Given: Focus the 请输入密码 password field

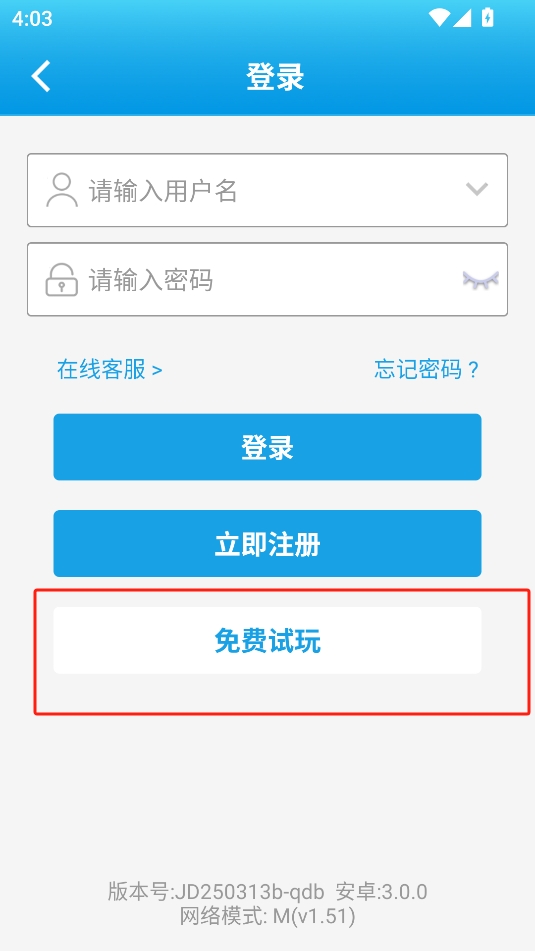Looking at the screenshot, I should [x=268, y=280].
